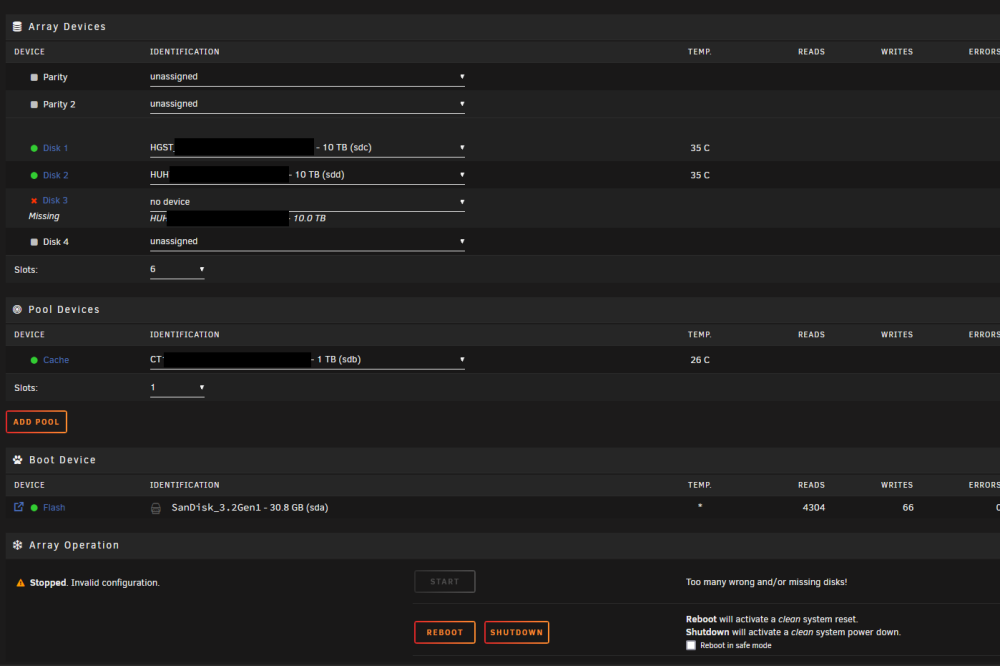The width and height of the screenshot is (1000, 666).
Task: Enable Reboot in safe mode checkbox
Action: coord(691,646)
